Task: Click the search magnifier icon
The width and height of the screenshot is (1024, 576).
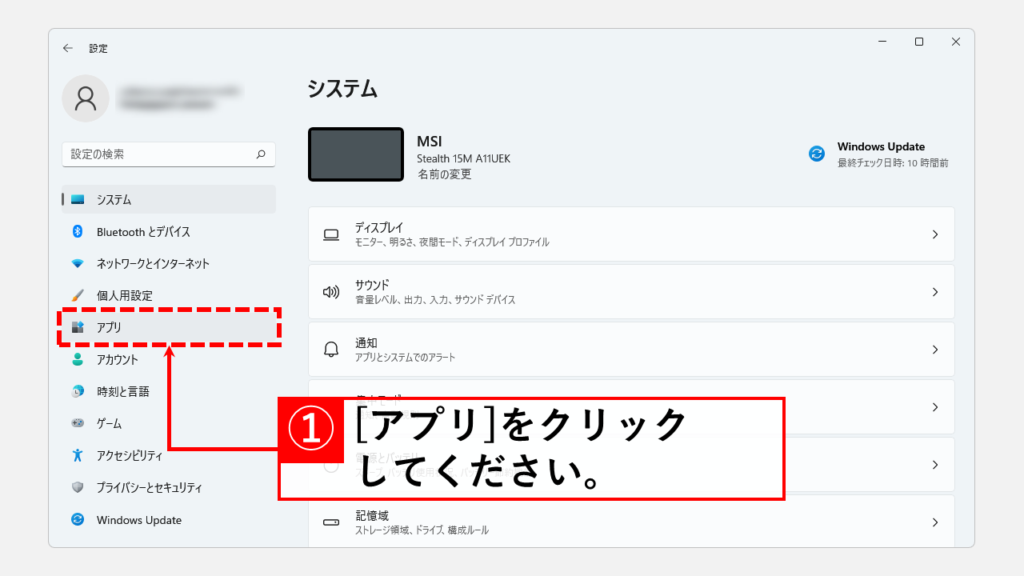Action: tap(261, 154)
